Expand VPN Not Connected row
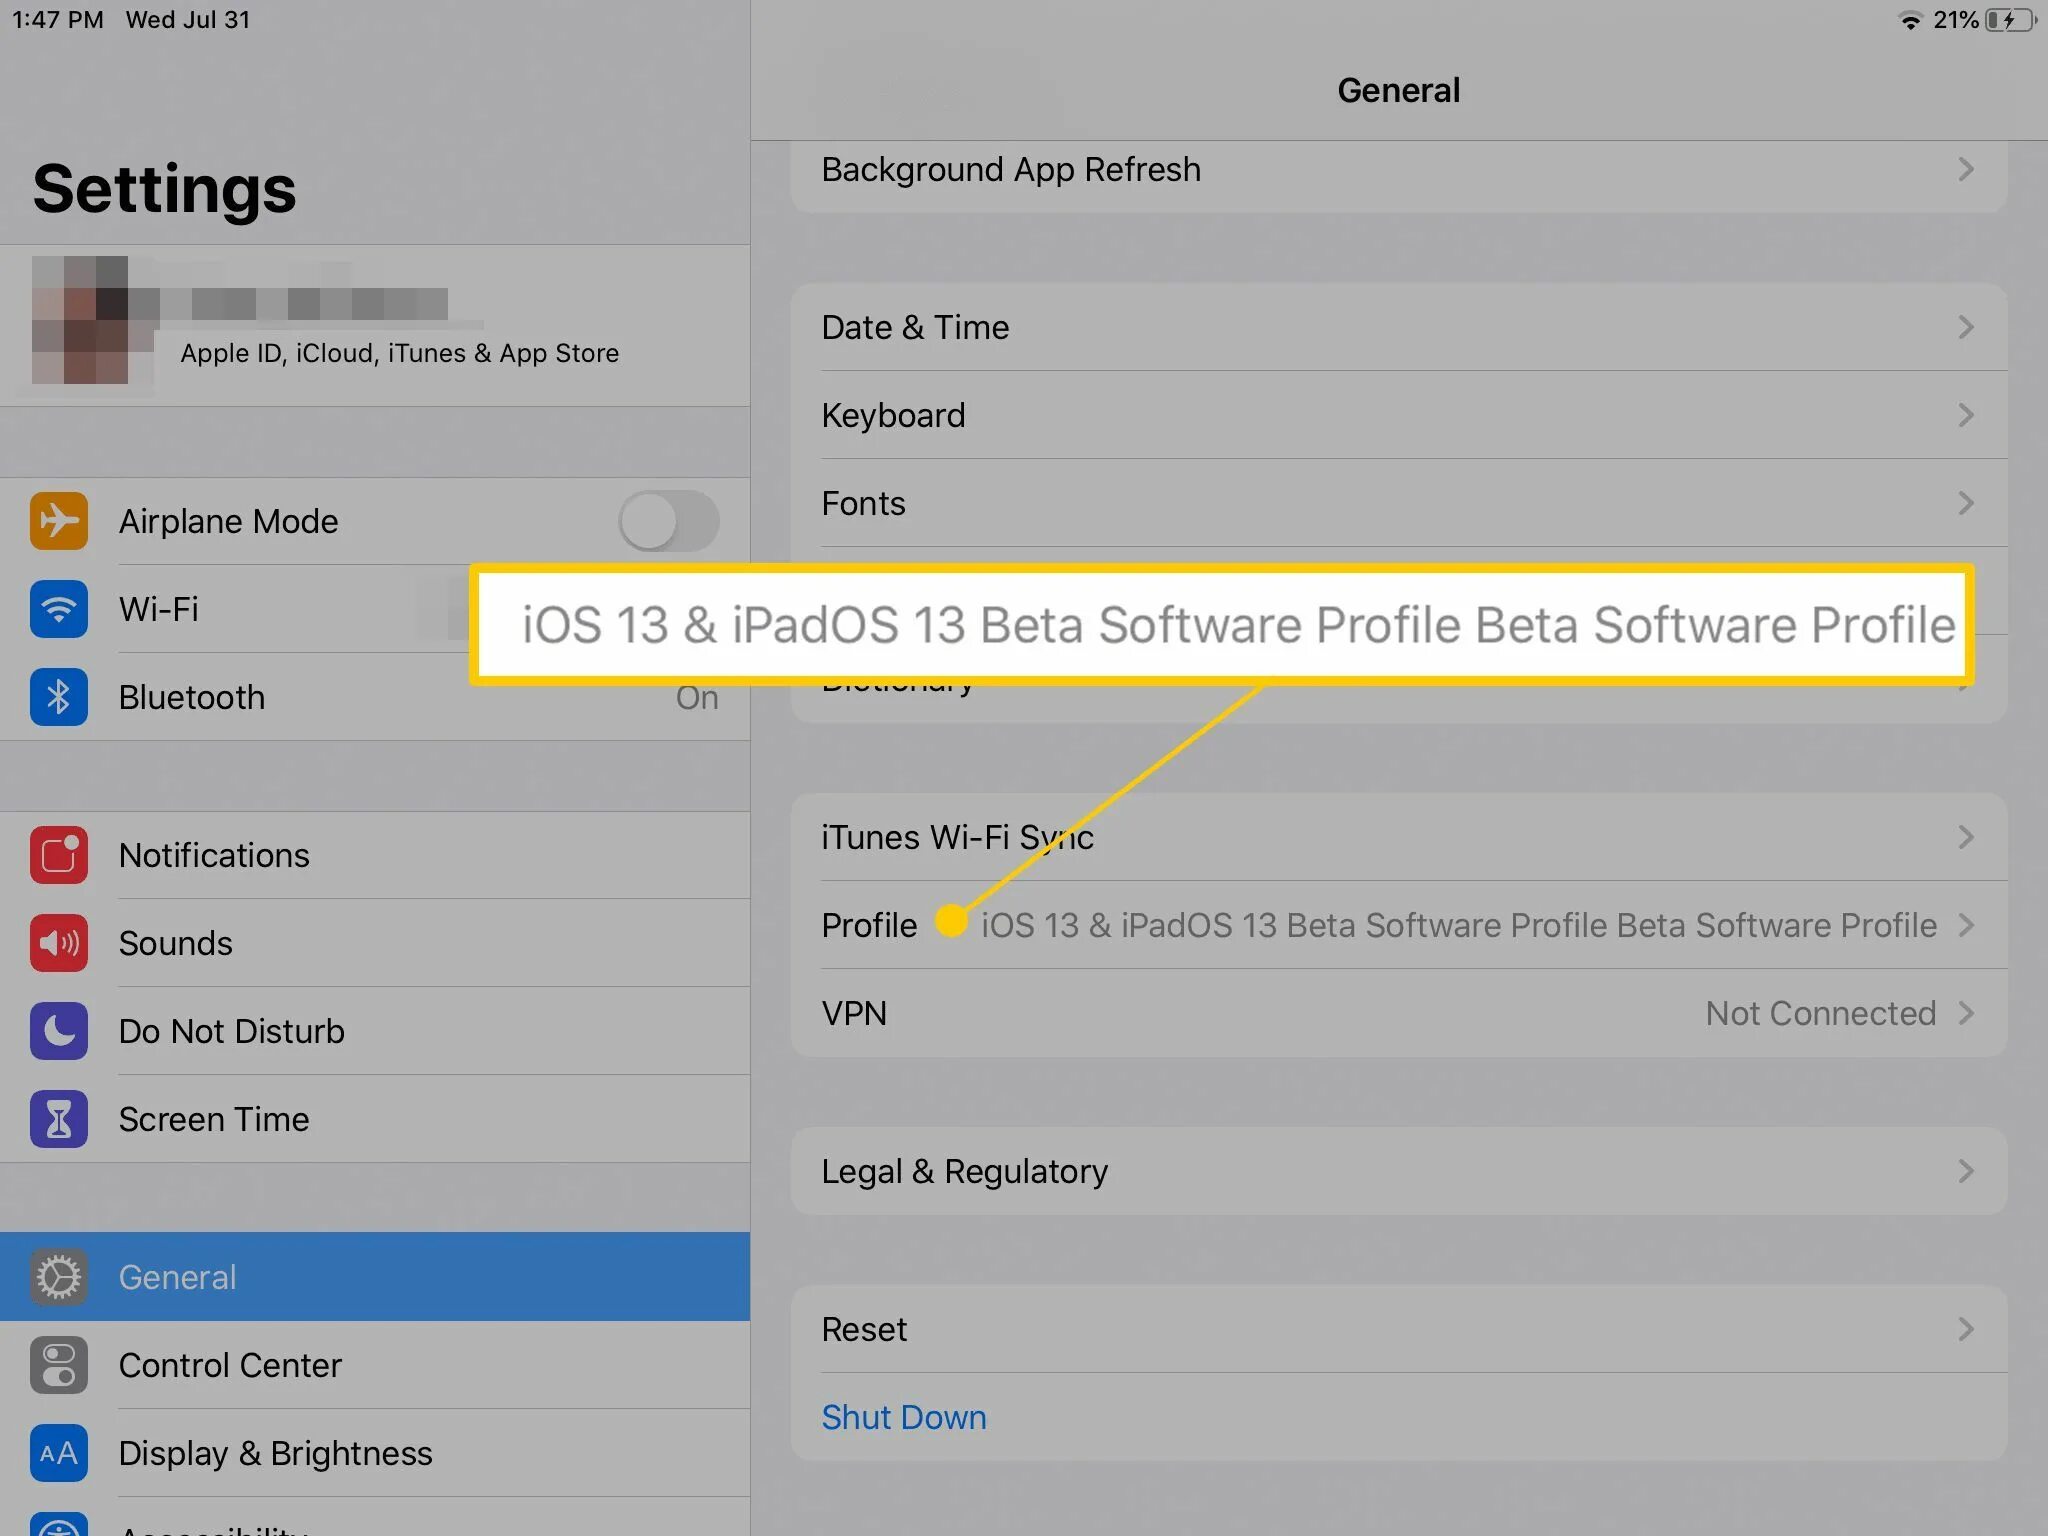Screen dimensions: 2048x1536 1820,1013
